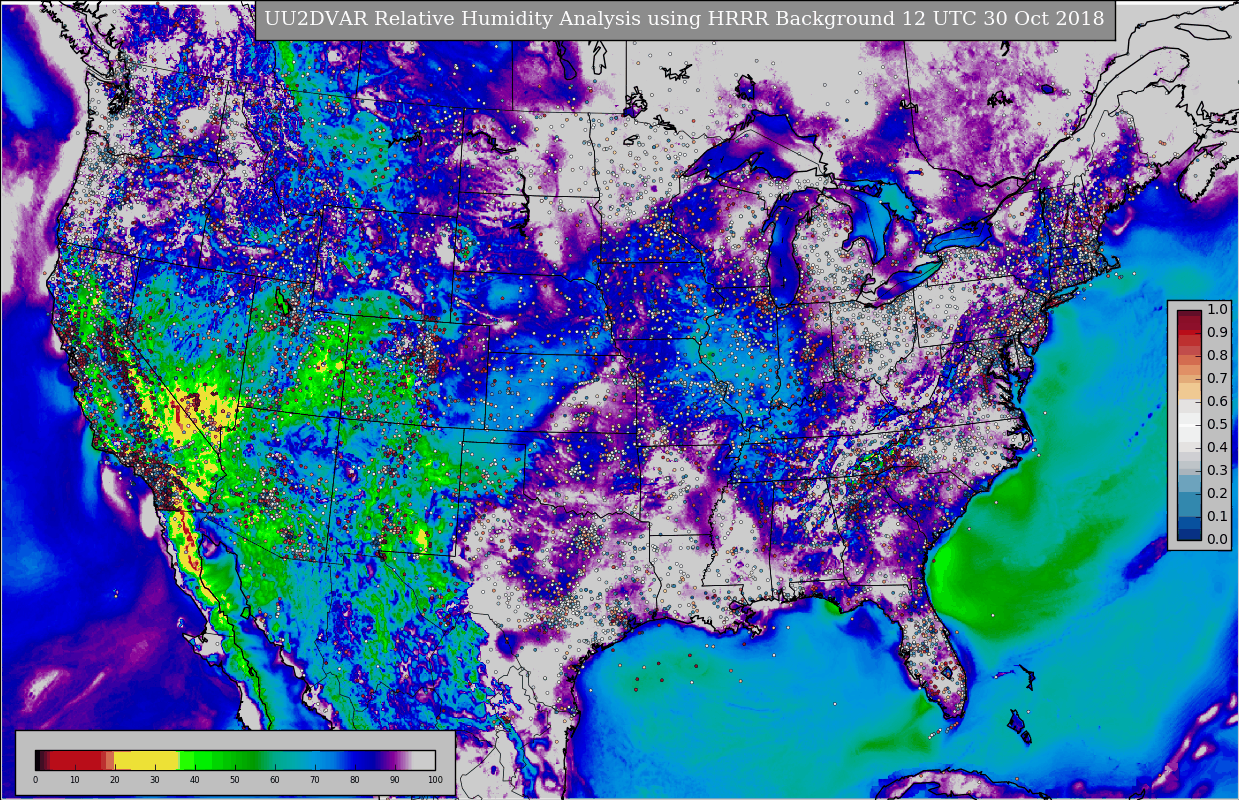Click the '10' tick label on humidity colorbar
Image resolution: width=1239 pixels, height=800 pixels.
[75, 780]
